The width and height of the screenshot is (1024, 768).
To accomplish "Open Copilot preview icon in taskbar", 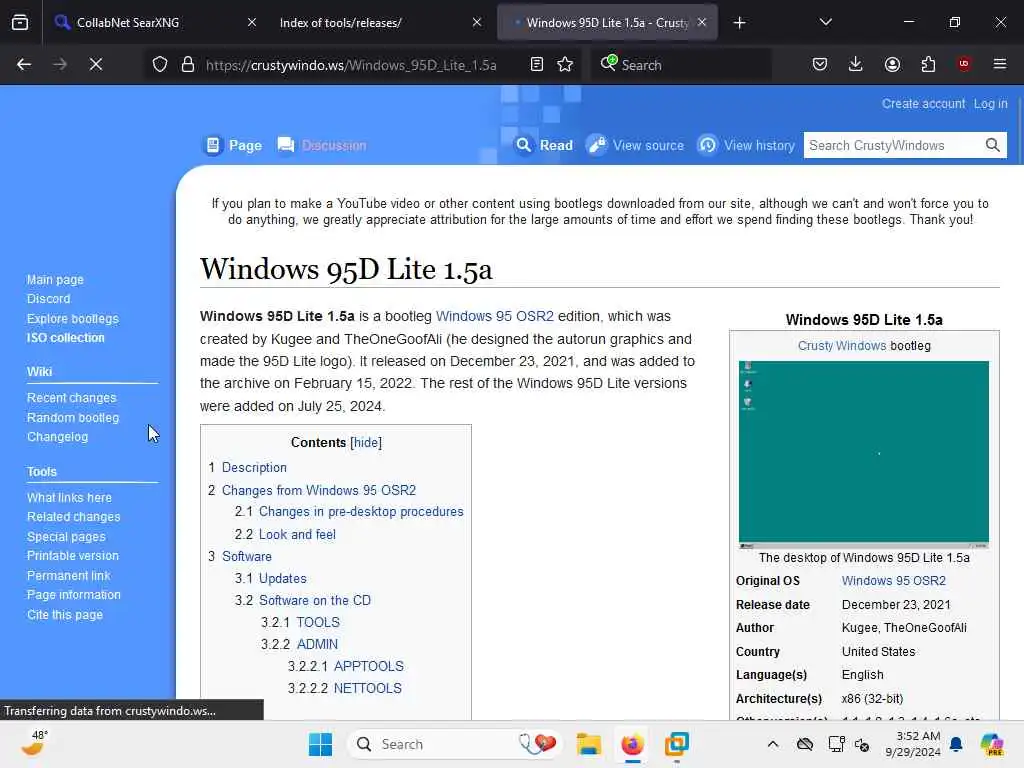I will coord(992,744).
